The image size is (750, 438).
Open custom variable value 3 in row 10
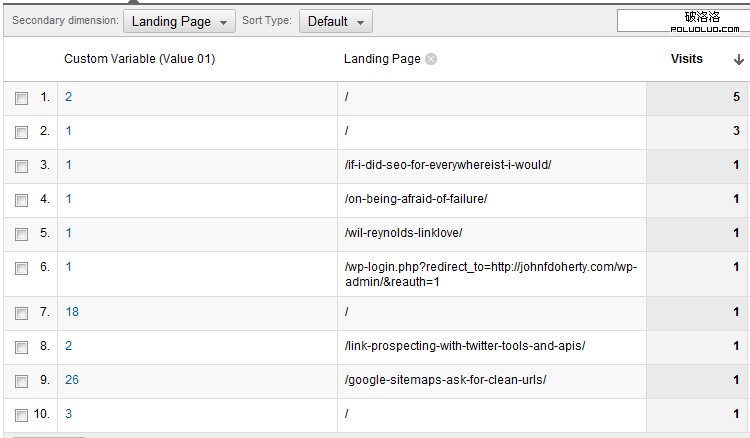tap(69, 414)
